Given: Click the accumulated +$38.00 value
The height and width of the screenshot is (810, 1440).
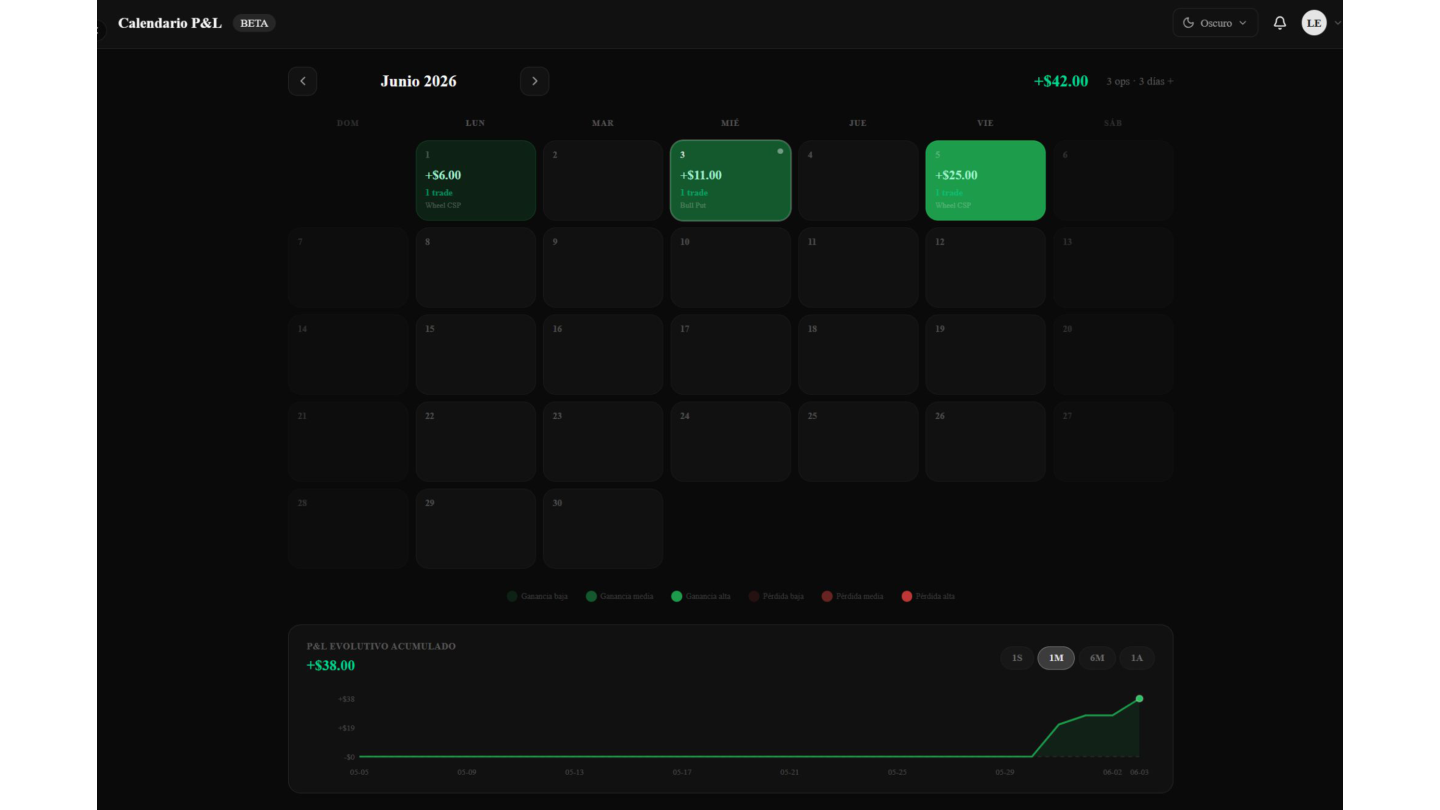Looking at the screenshot, I should (x=331, y=666).
